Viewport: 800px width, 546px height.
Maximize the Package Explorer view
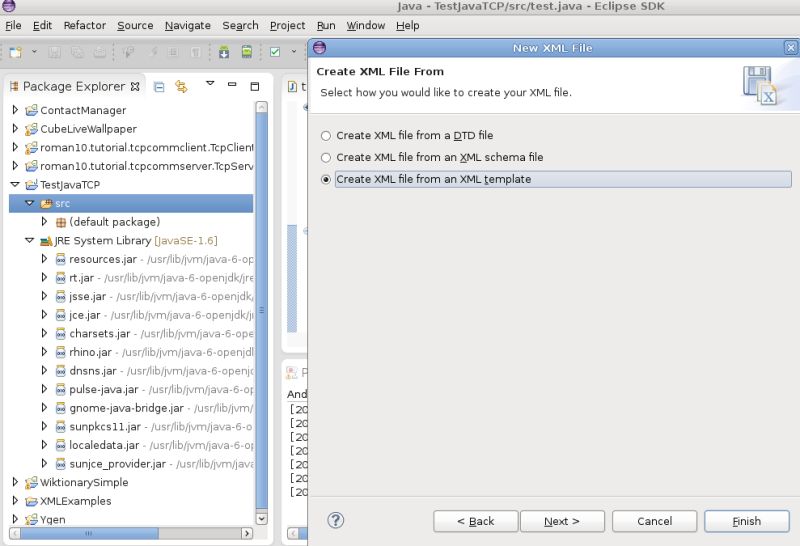point(255,86)
